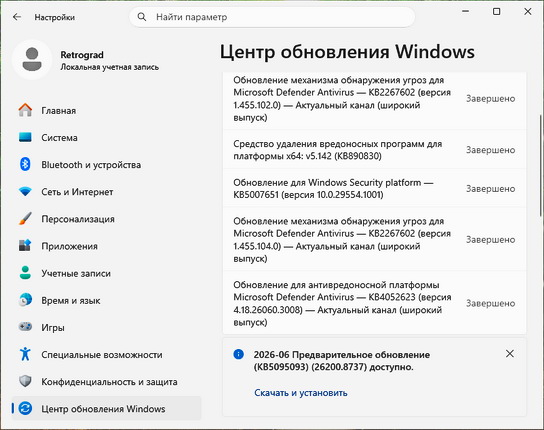Minimize the Настройки window

coord(465,11)
